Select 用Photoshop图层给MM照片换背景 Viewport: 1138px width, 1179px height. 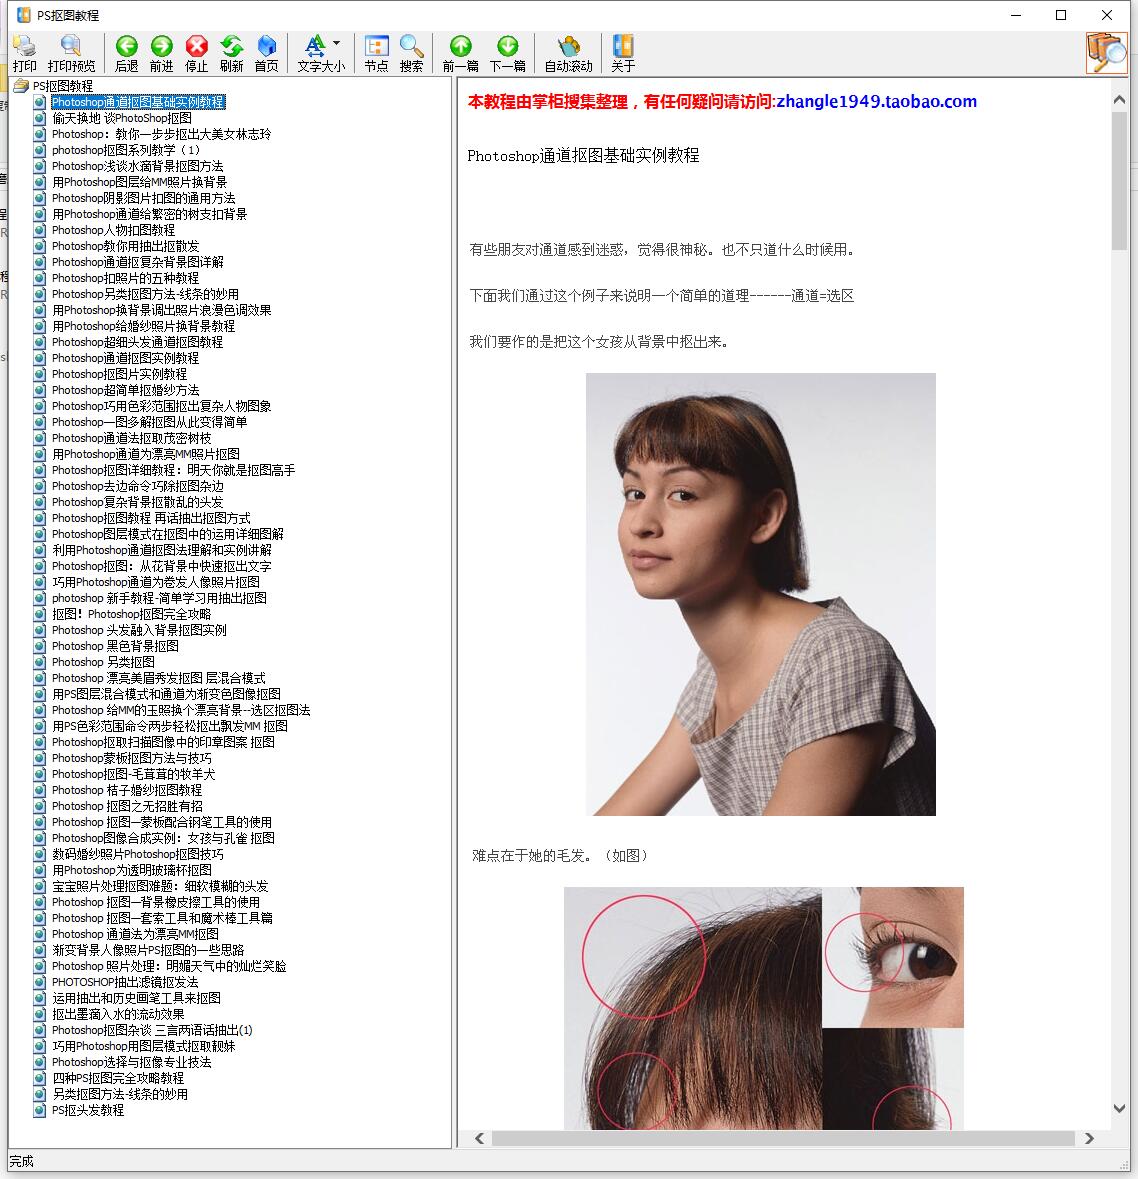point(139,182)
